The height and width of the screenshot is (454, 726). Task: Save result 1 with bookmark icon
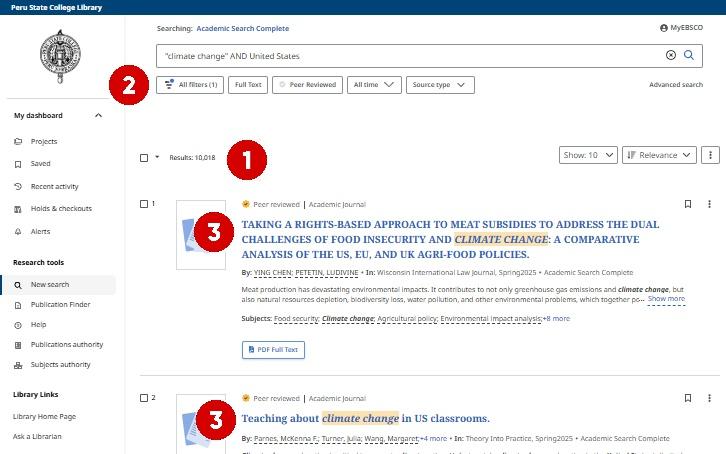point(688,204)
